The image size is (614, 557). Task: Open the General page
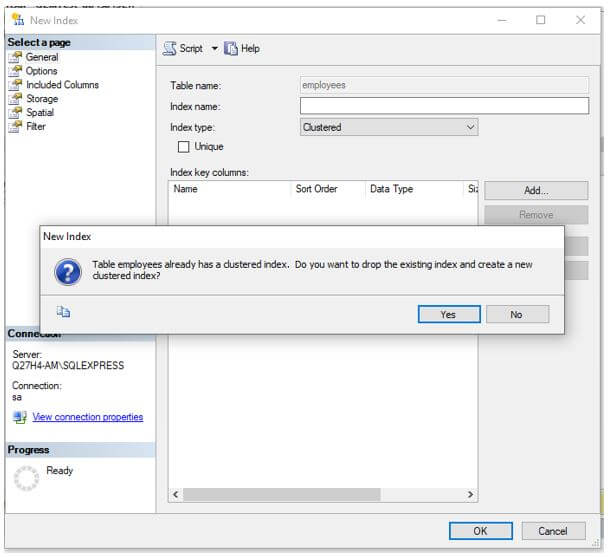42,57
